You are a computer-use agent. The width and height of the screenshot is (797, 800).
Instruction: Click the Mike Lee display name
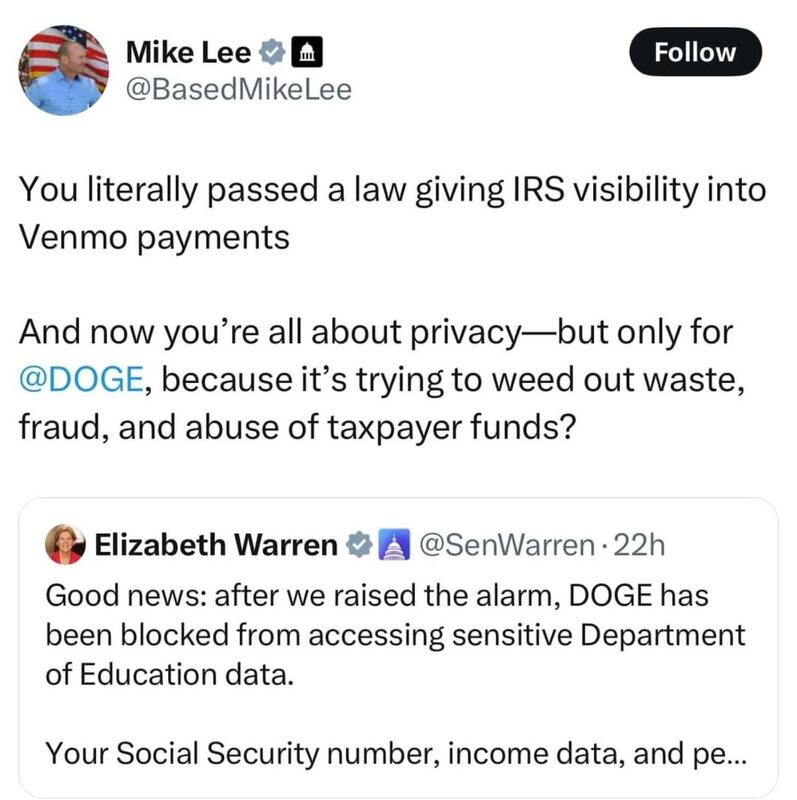click(x=188, y=49)
